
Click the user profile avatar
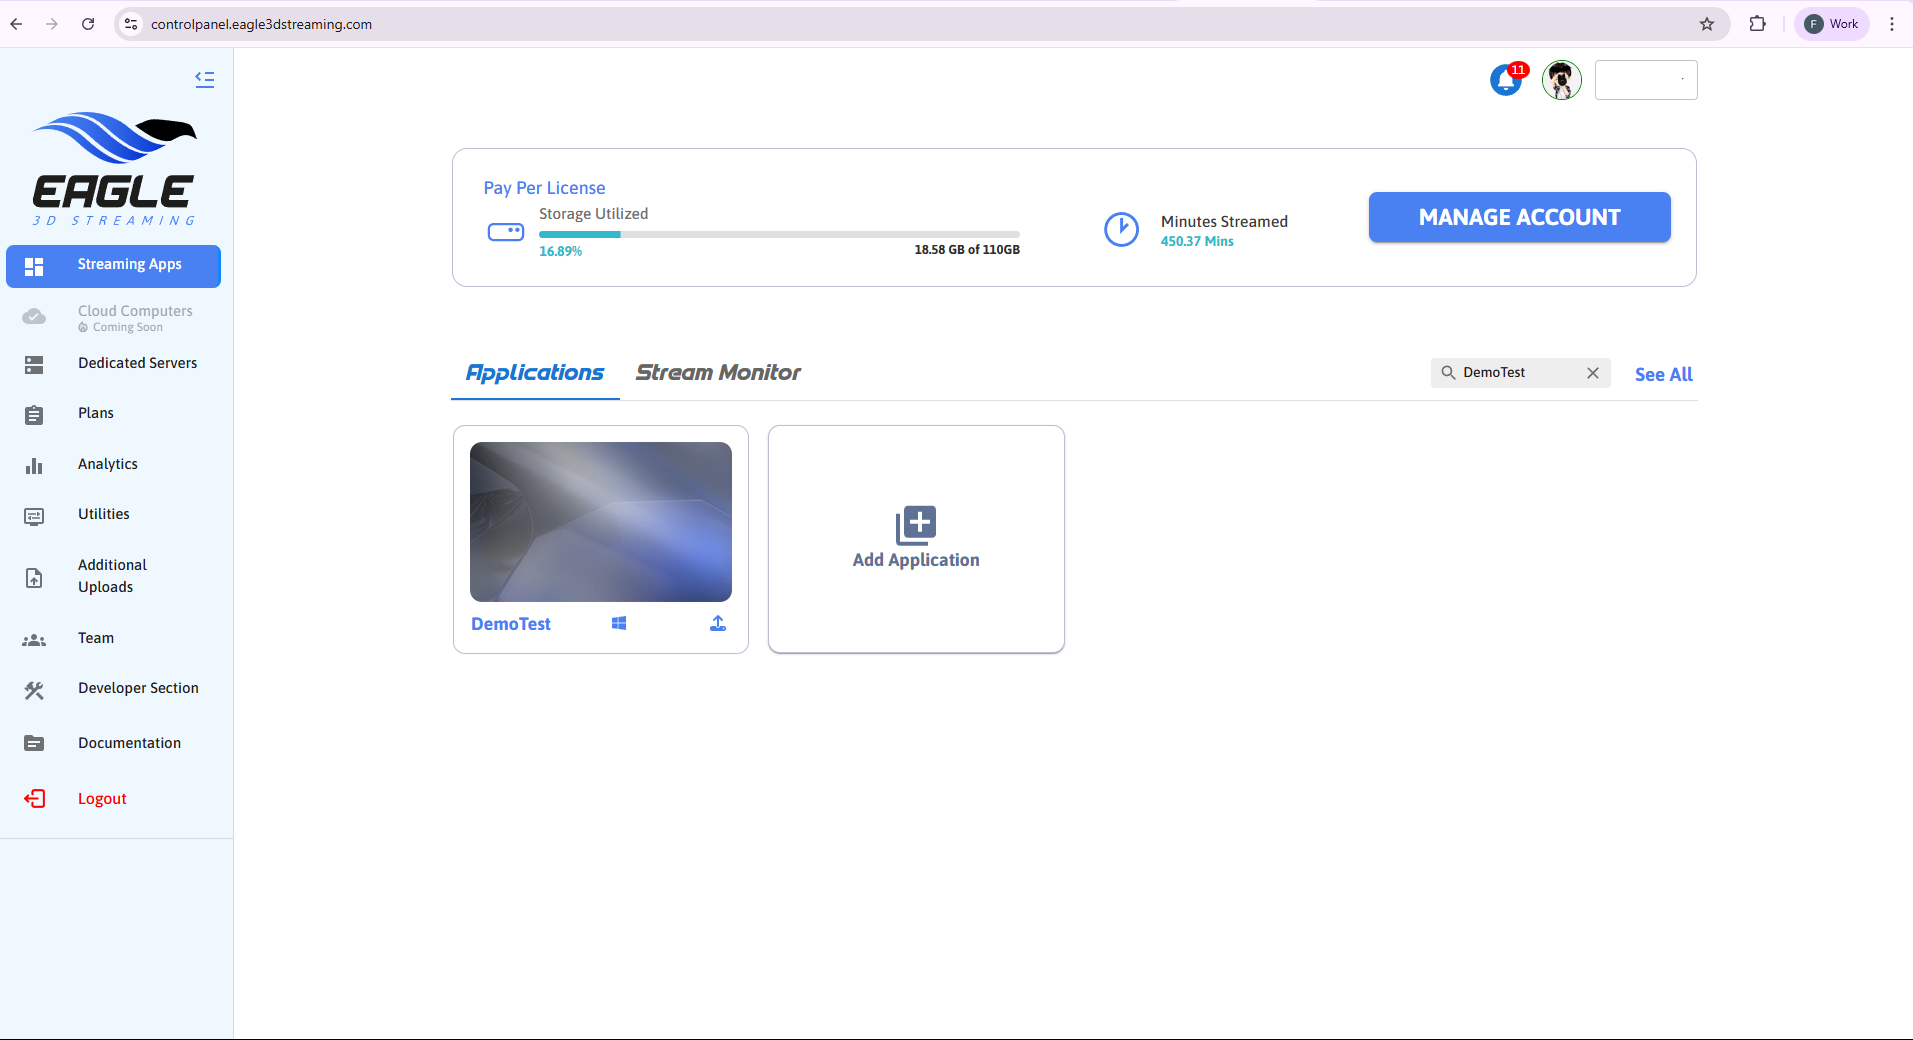1561,80
